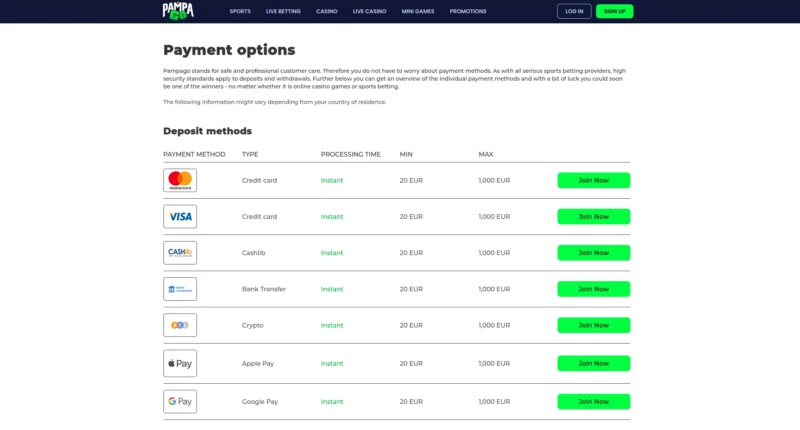This screenshot has height=430, width=800.
Task: Go to Live Betting section
Action: tap(283, 11)
